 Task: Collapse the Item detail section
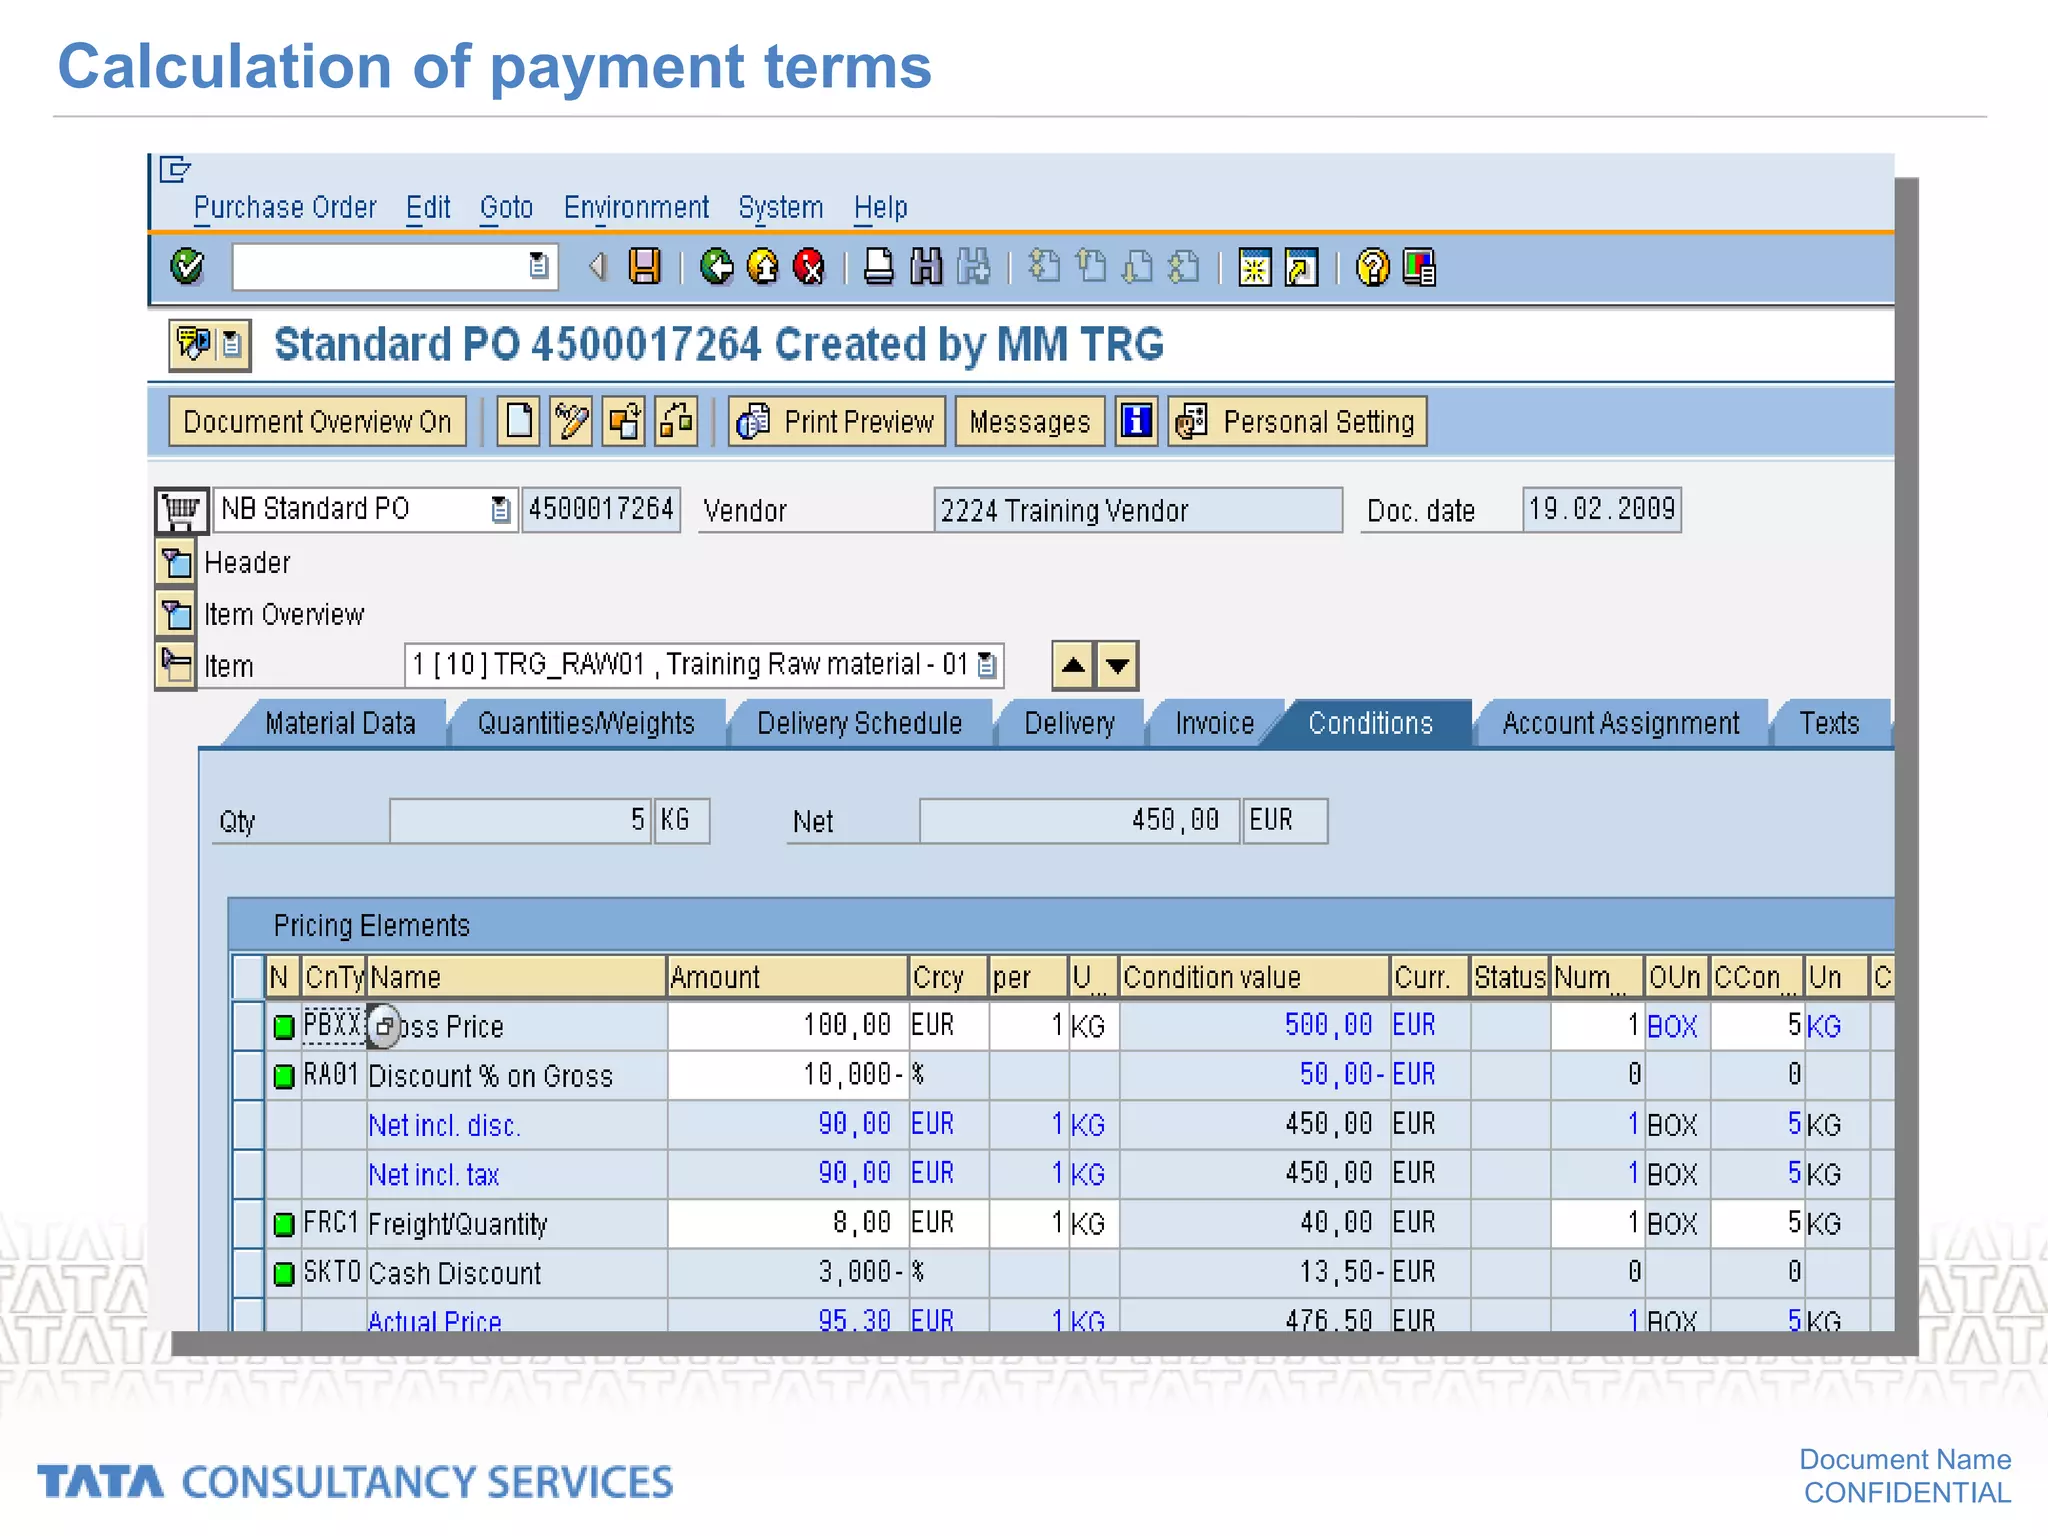click(x=176, y=665)
